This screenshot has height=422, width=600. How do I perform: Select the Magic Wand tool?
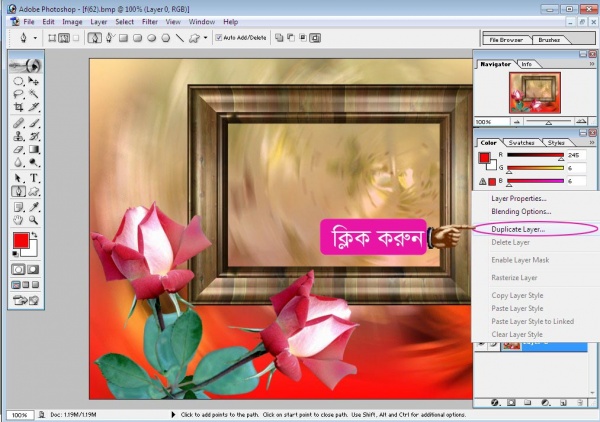click(34, 94)
